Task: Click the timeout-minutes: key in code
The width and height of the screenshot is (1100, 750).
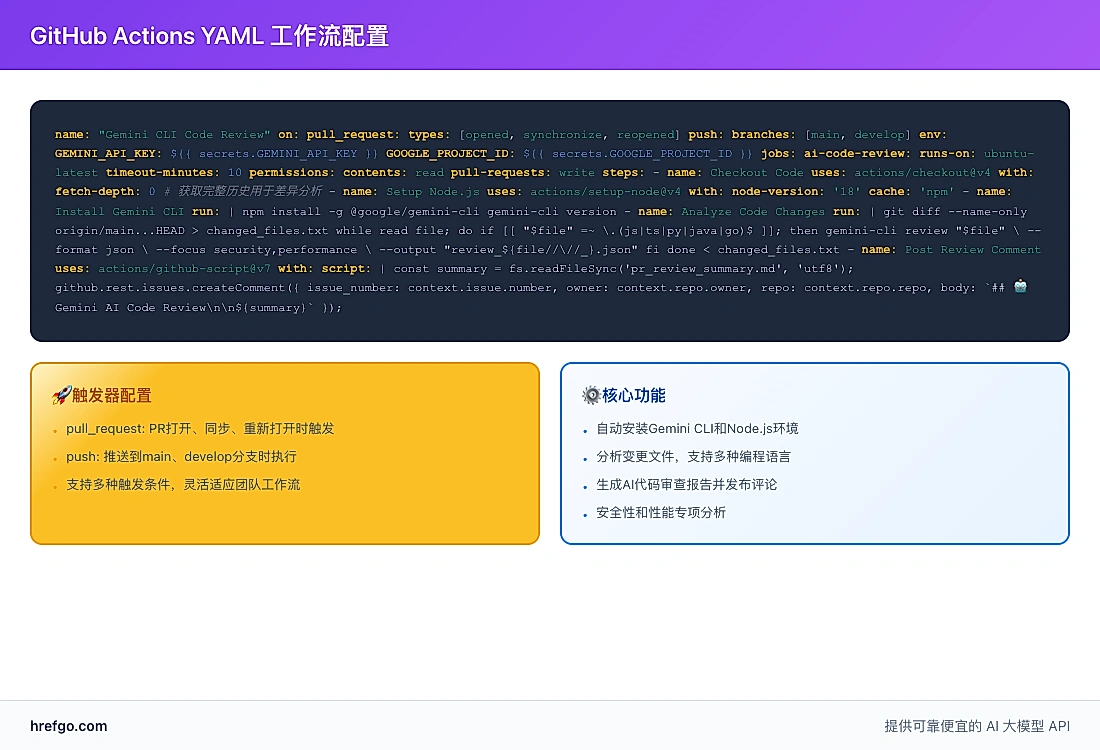Action: point(163,173)
